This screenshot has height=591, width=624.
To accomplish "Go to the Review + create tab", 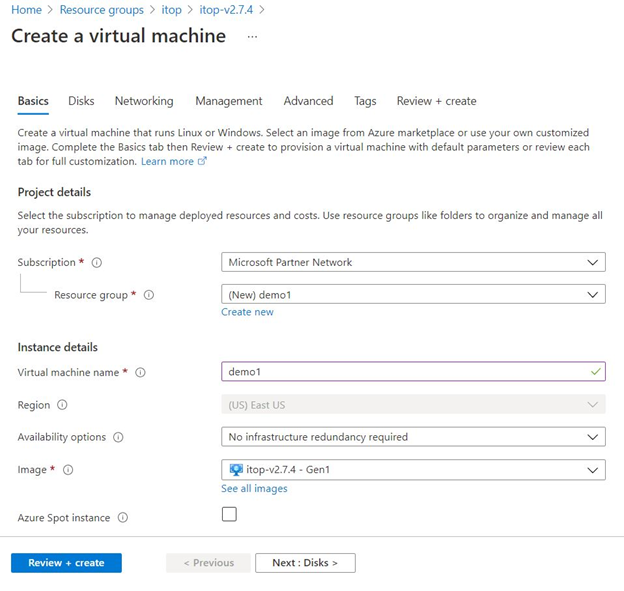I will (x=436, y=101).
